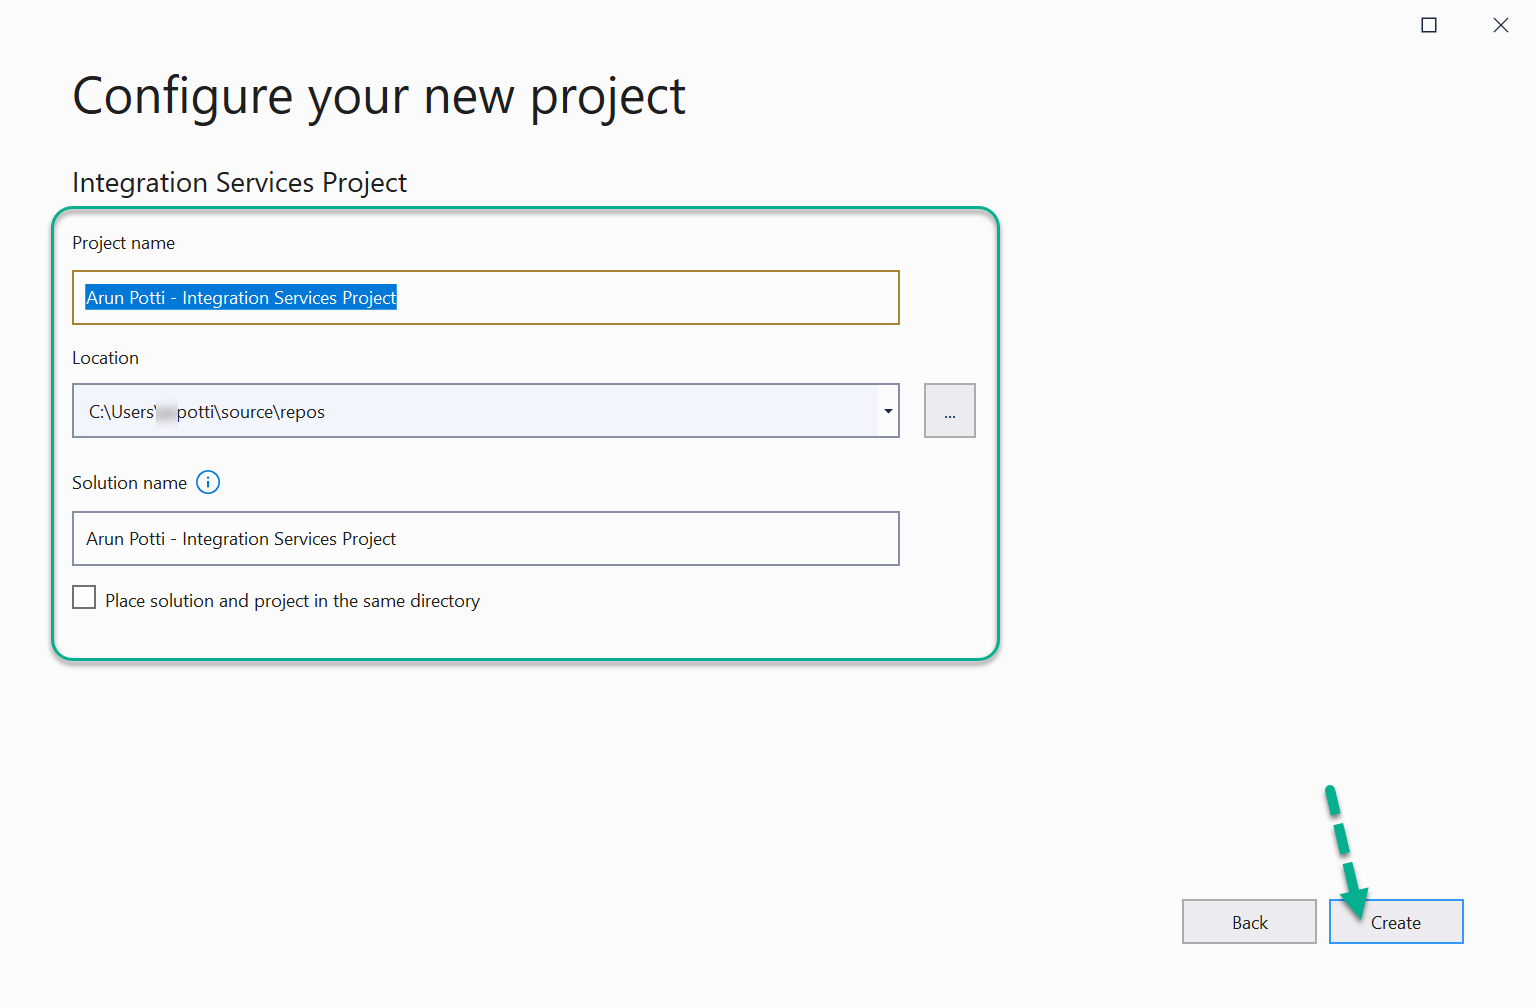Open the Location history dropdown arrow

tap(887, 411)
